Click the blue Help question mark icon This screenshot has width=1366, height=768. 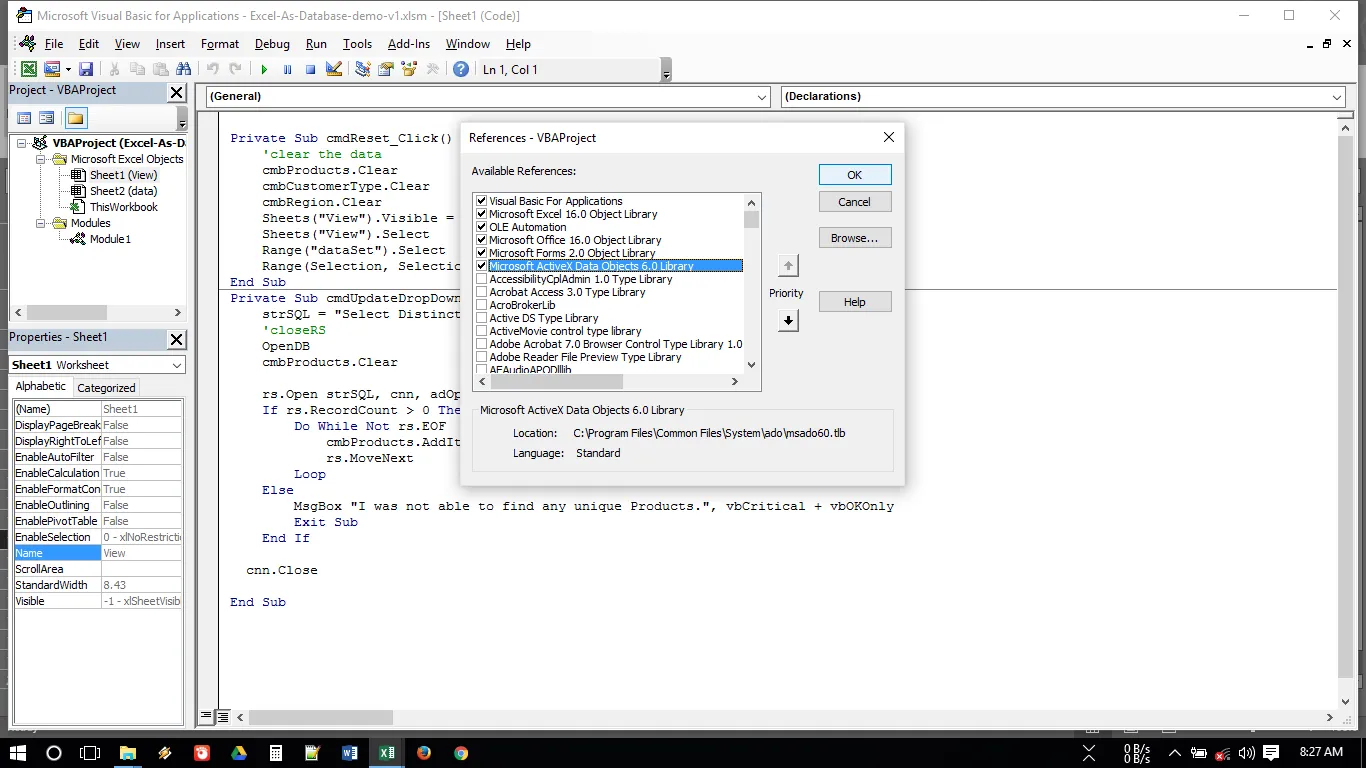(x=461, y=70)
